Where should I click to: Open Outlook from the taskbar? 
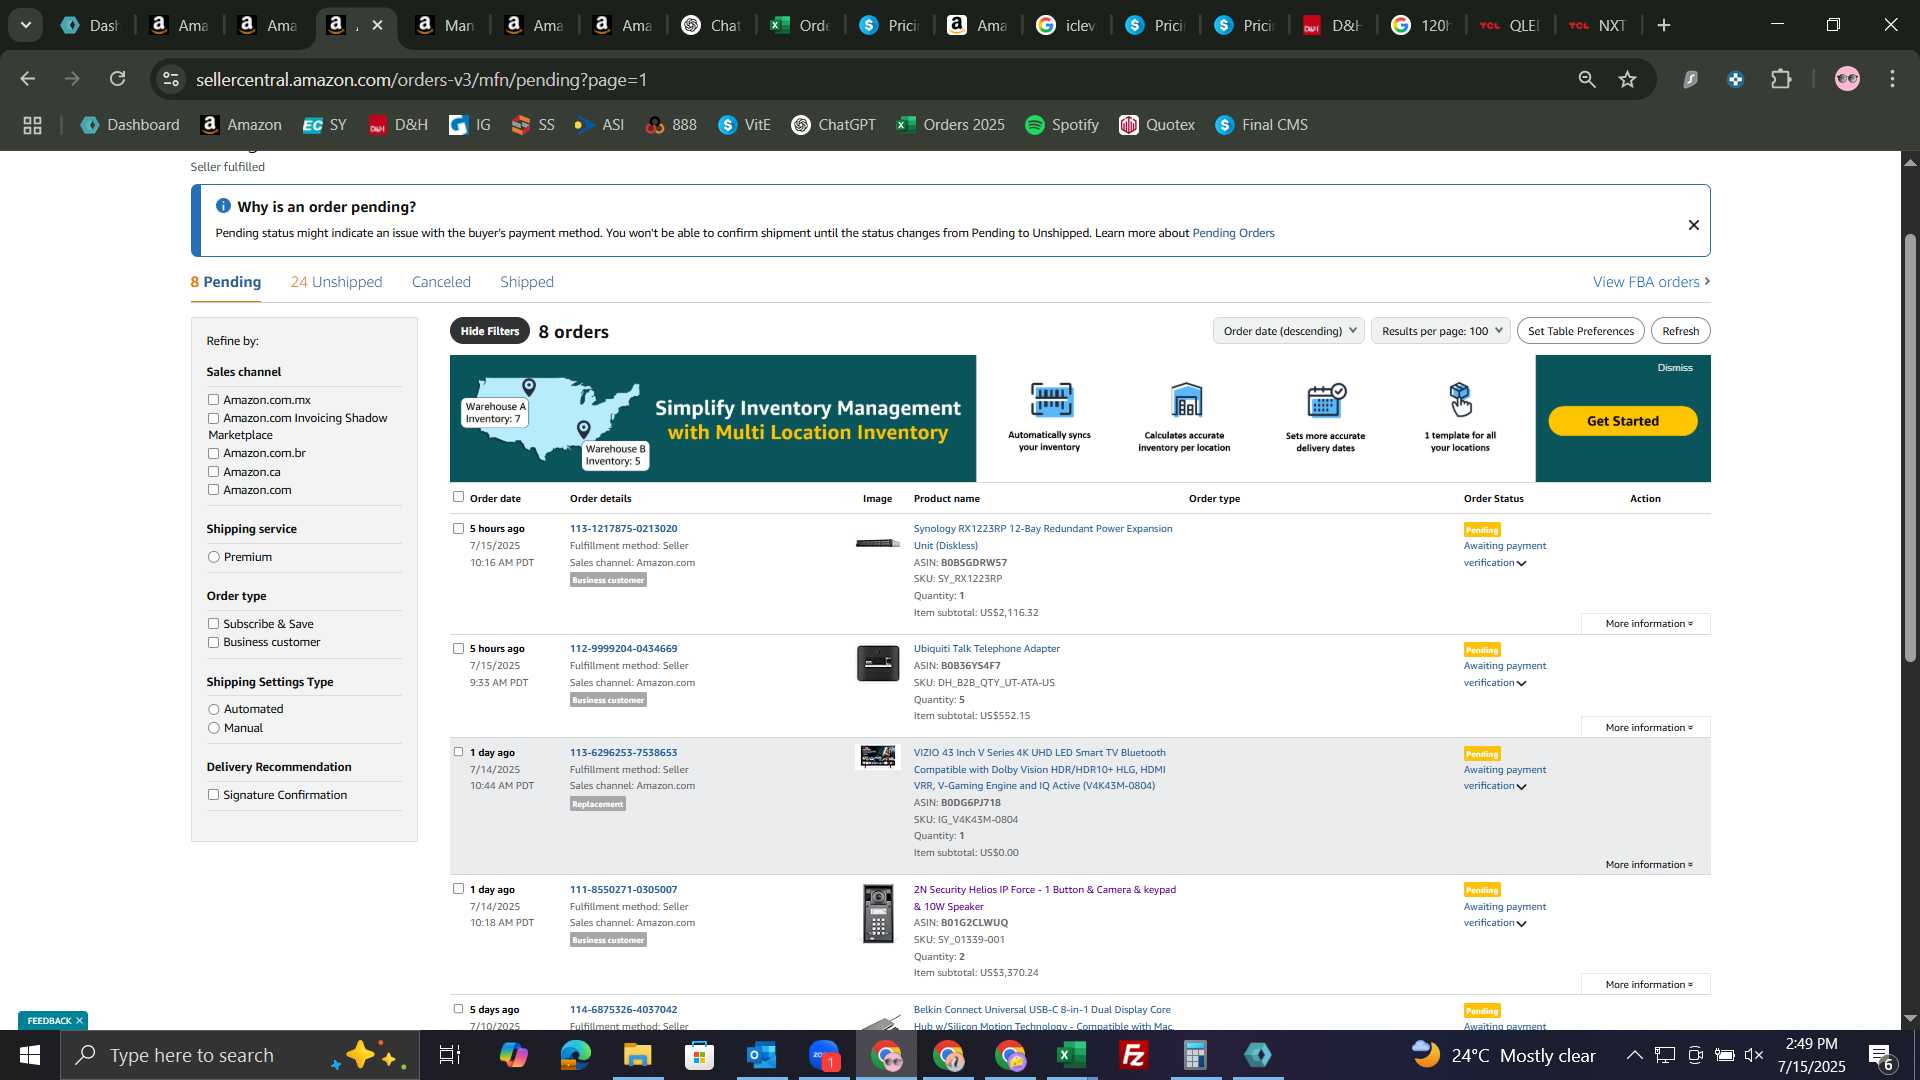(762, 1055)
